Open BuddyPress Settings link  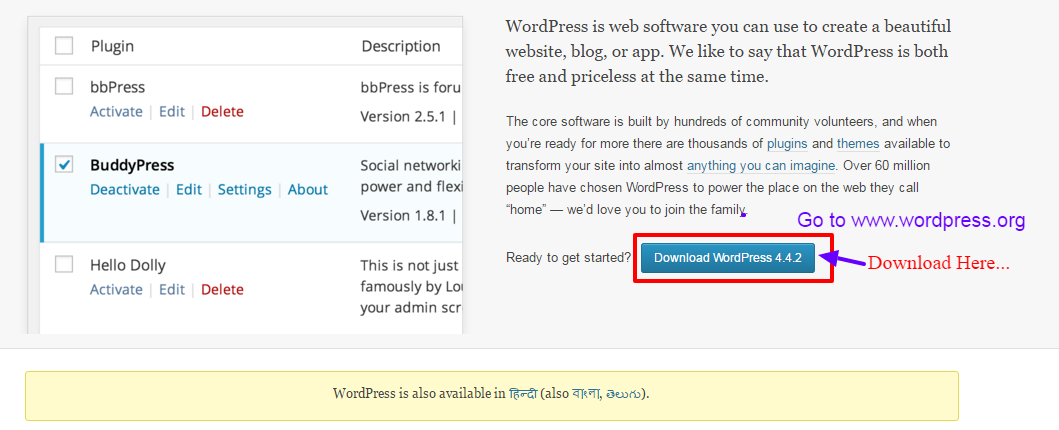pyautogui.click(x=244, y=190)
